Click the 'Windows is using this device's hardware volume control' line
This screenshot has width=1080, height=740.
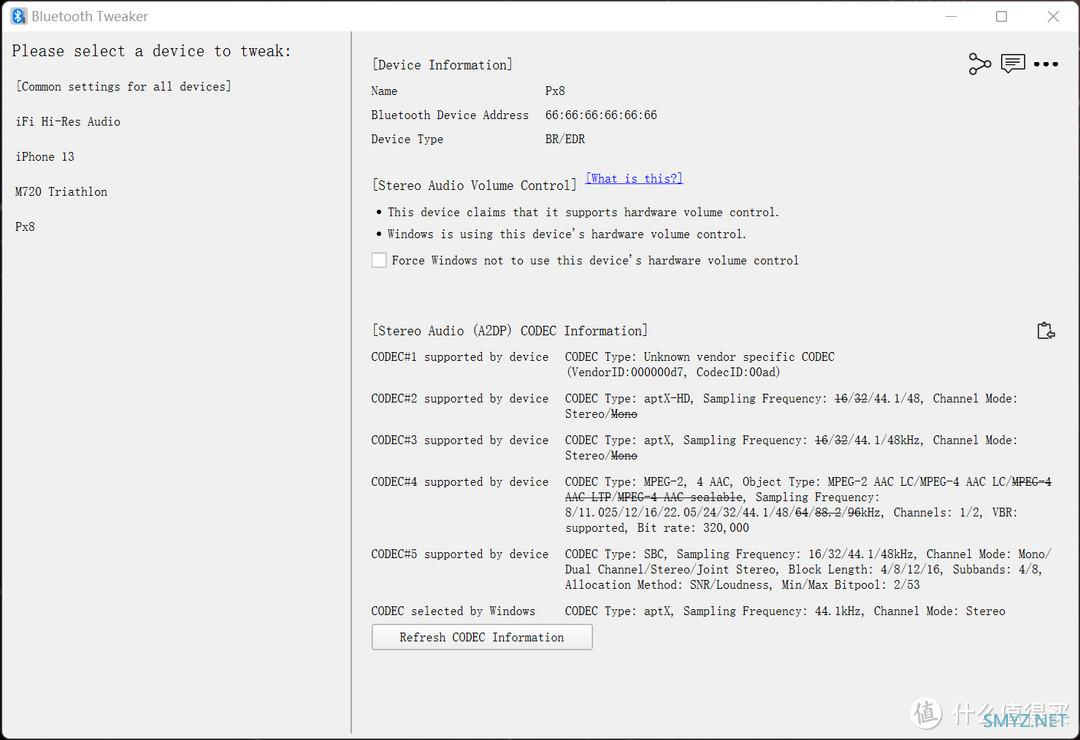click(566, 234)
